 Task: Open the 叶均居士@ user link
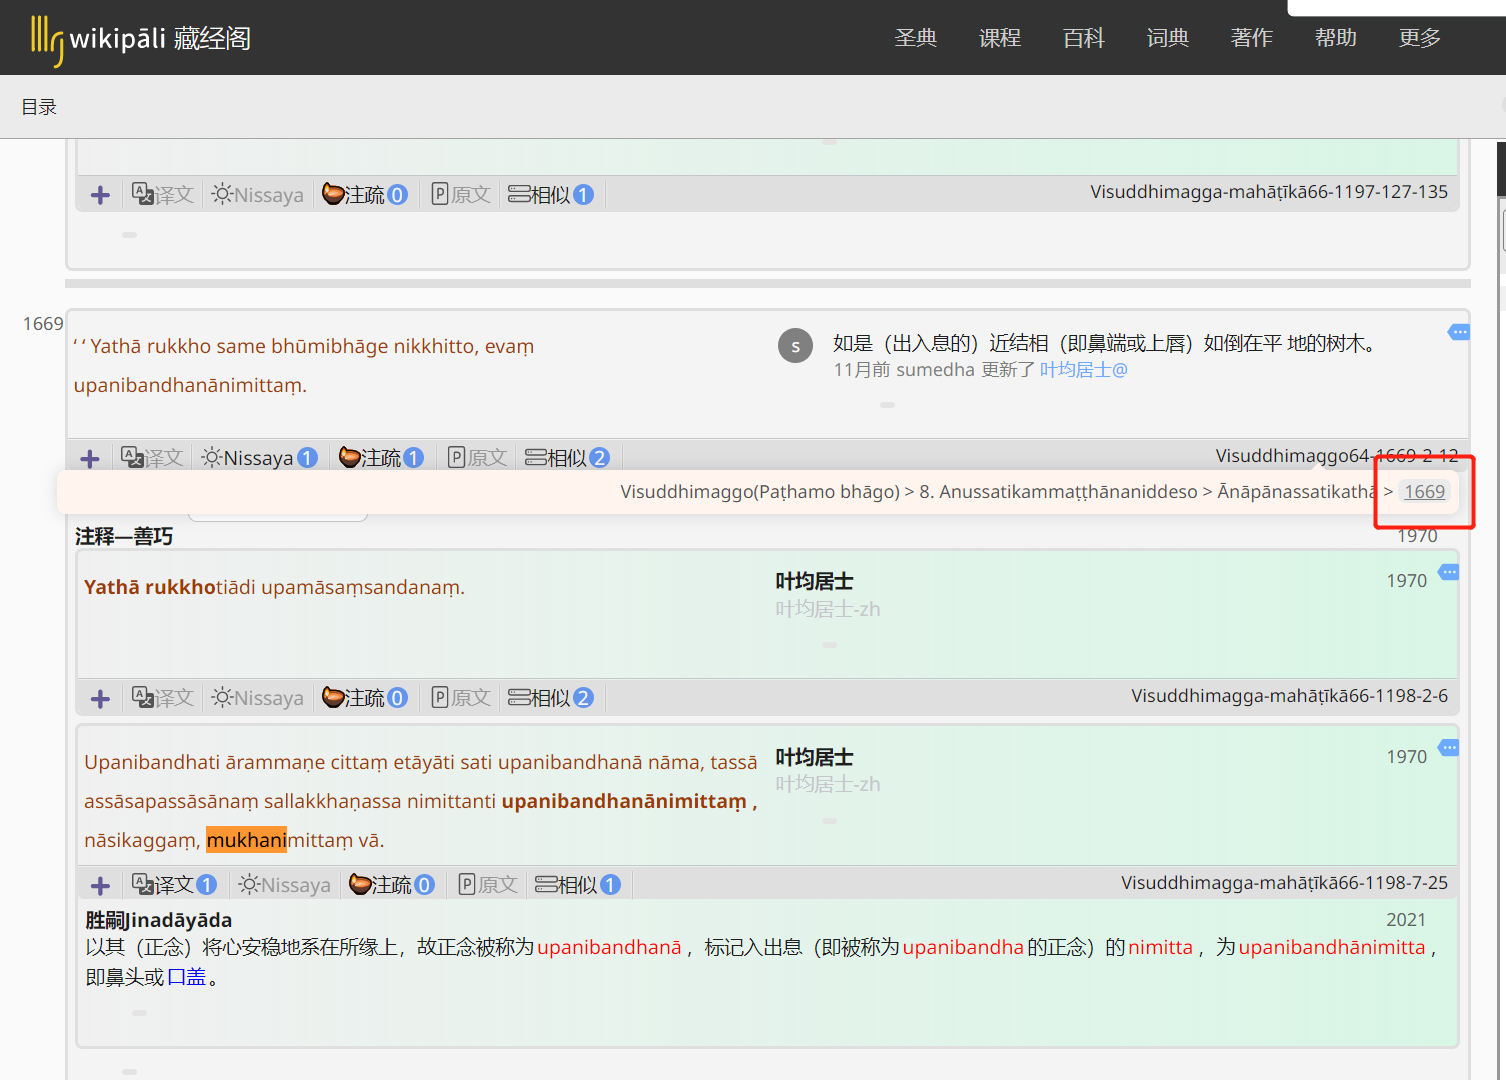[x=1083, y=369]
